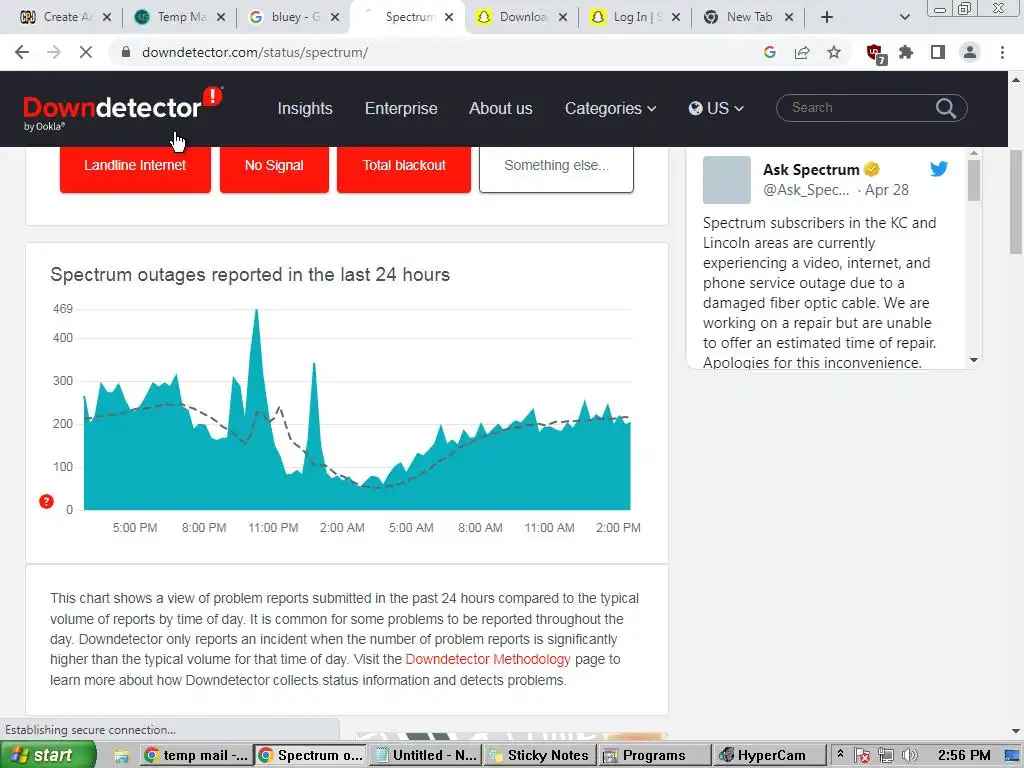This screenshot has width=1024, height=768.
Task: Open the Extensions puzzle icon
Action: click(906, 52)
